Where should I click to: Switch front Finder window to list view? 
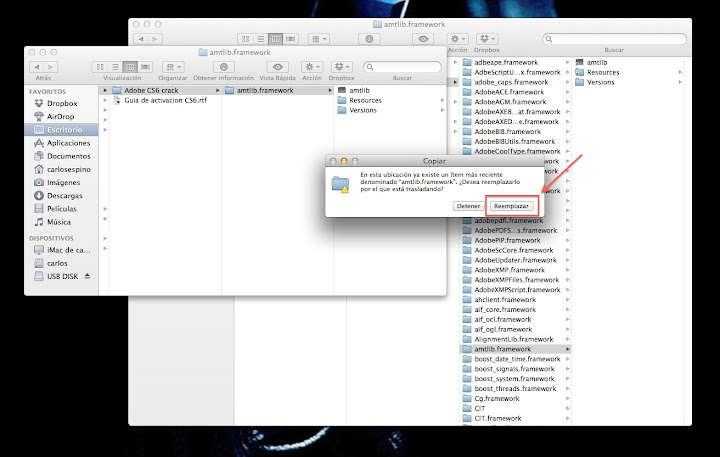(115, 67)
